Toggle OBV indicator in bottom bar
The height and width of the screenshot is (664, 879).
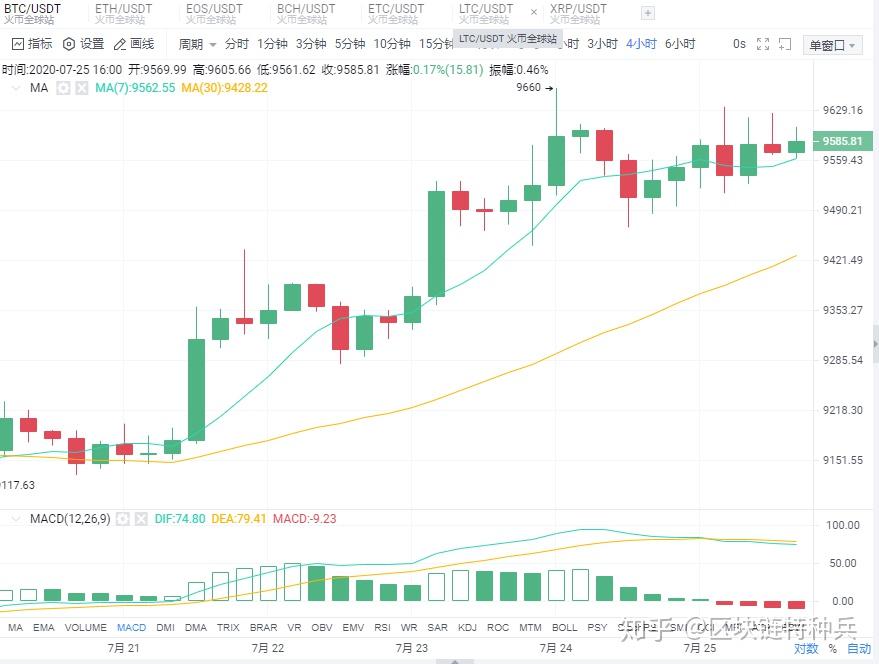click(322, 628)
